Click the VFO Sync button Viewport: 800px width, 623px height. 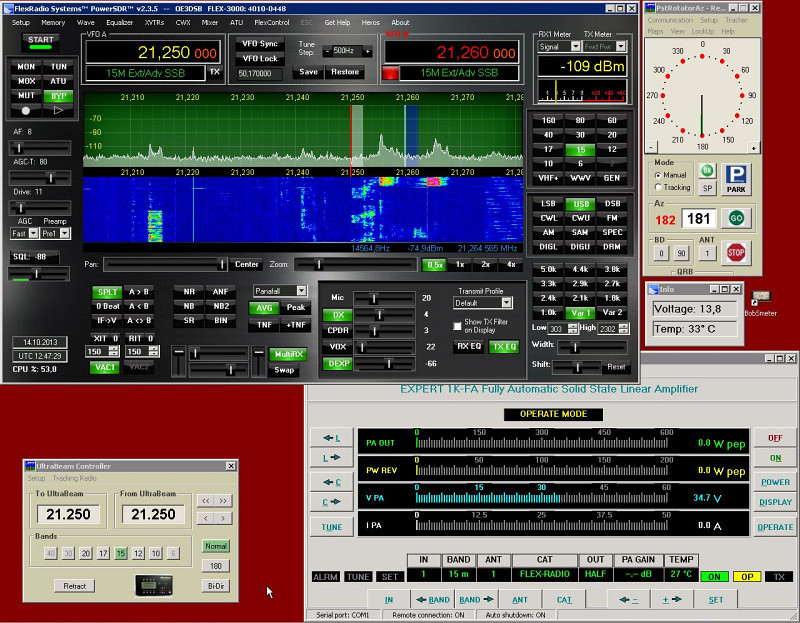tap(260, 44)
